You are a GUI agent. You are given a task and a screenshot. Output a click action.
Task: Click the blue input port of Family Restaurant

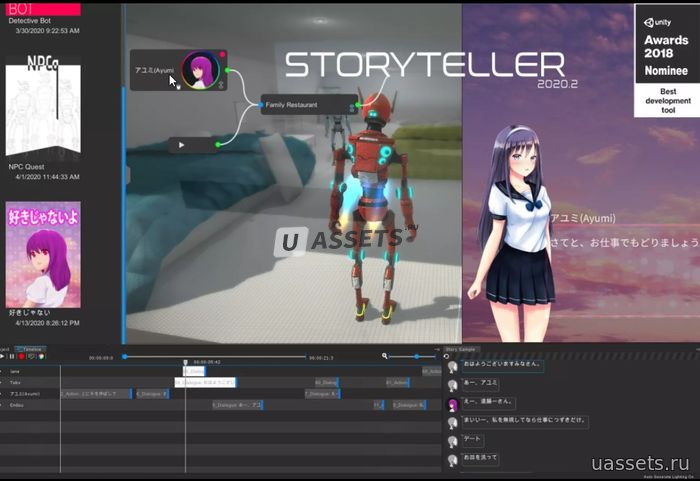coord(261,105)
